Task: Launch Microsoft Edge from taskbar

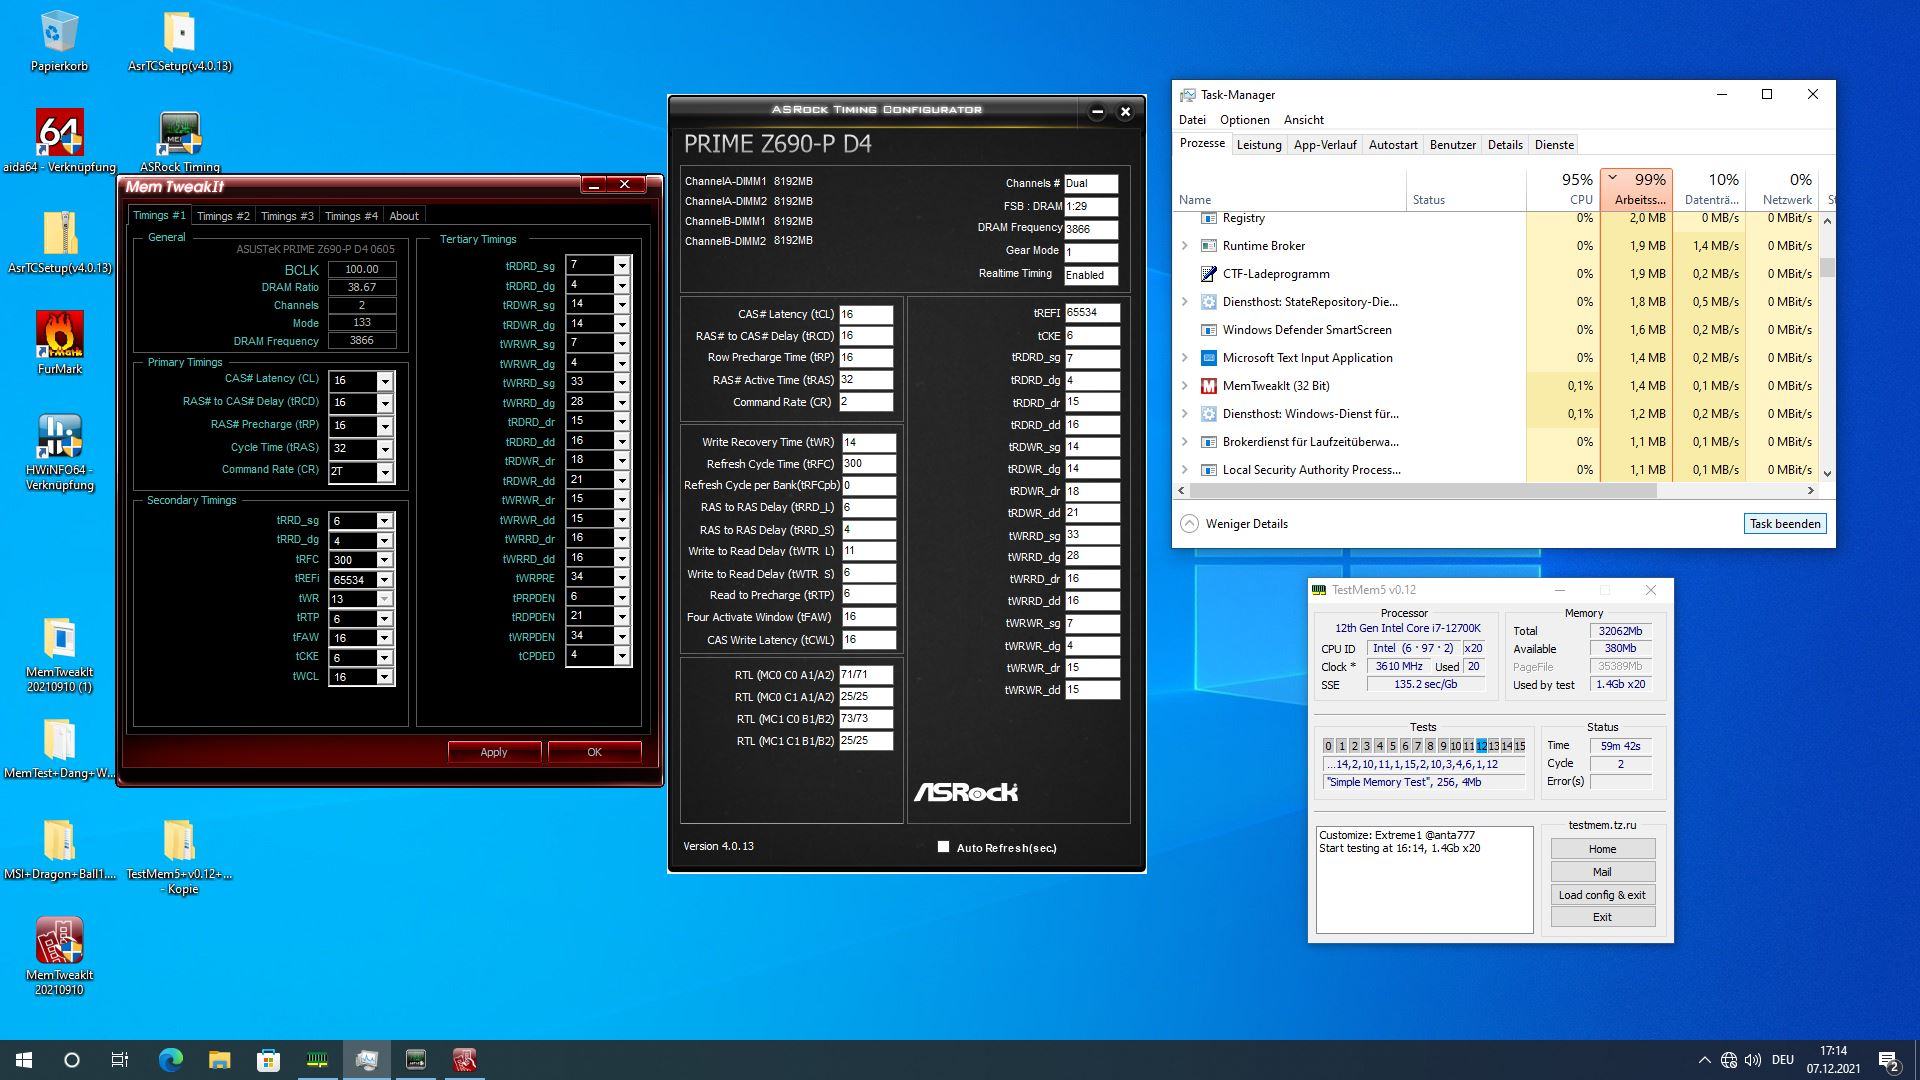Action: 171,1060
